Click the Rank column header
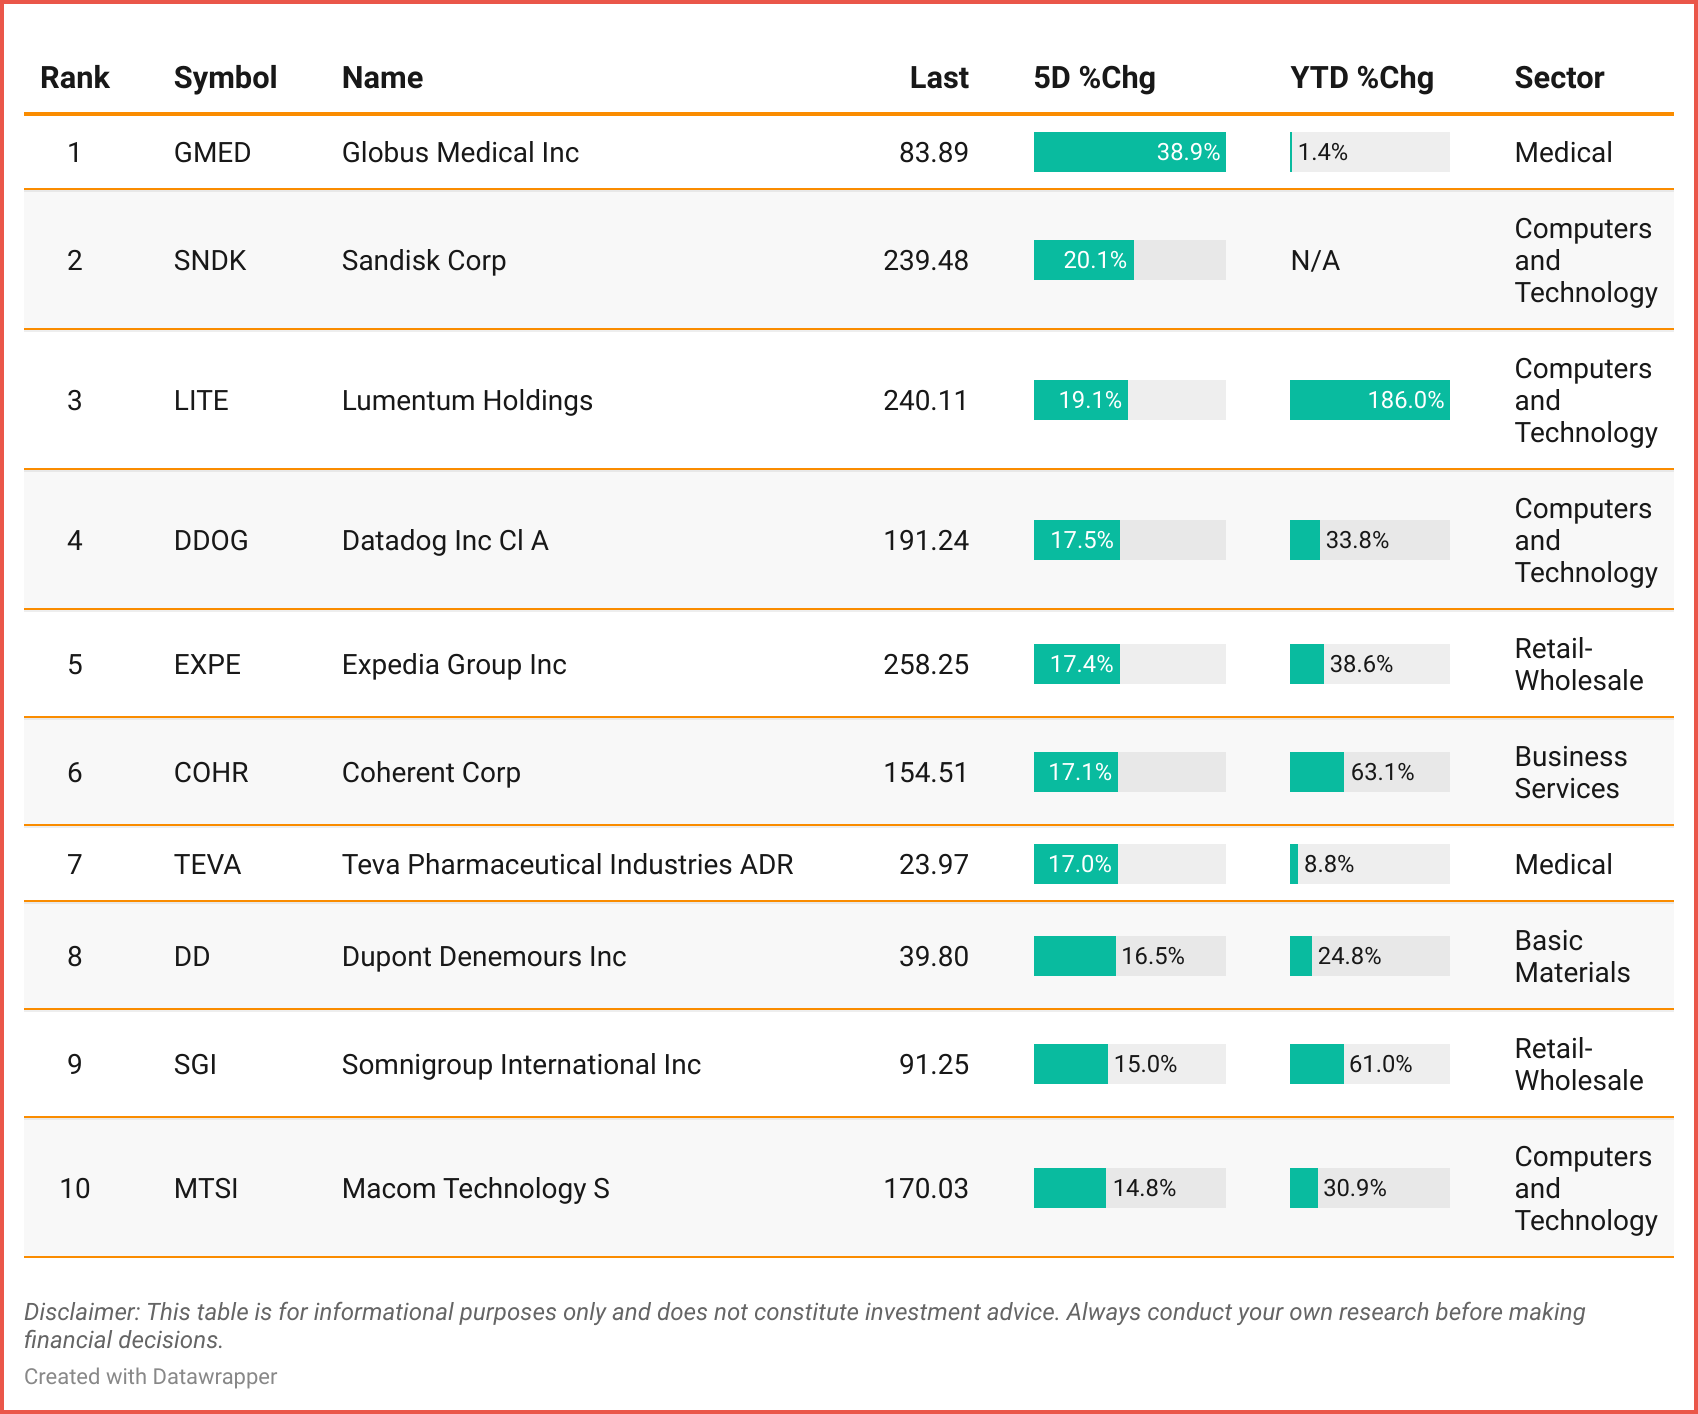The width and height of the screenshot is (1698, 1414). pos(74,78)
